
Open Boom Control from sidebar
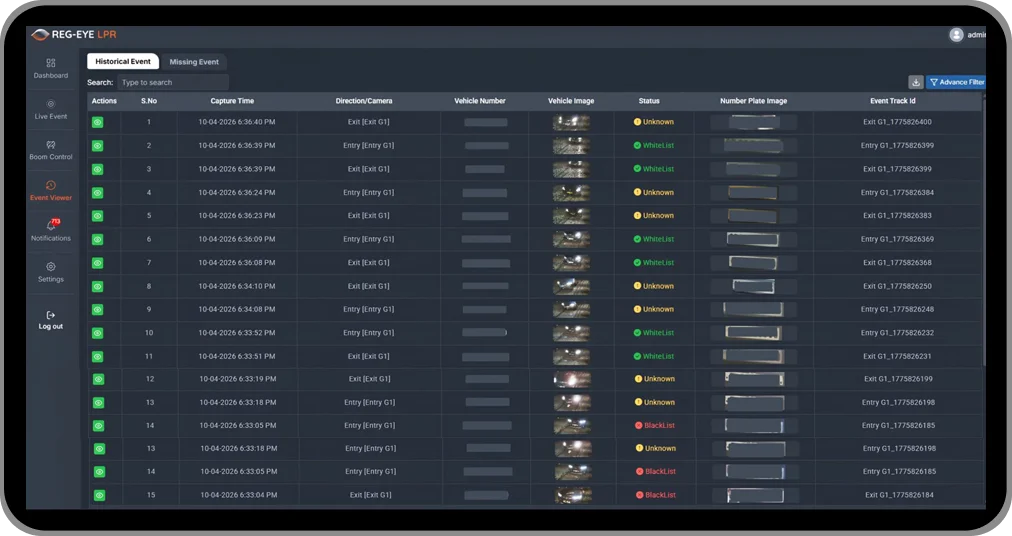coord(50,150)
